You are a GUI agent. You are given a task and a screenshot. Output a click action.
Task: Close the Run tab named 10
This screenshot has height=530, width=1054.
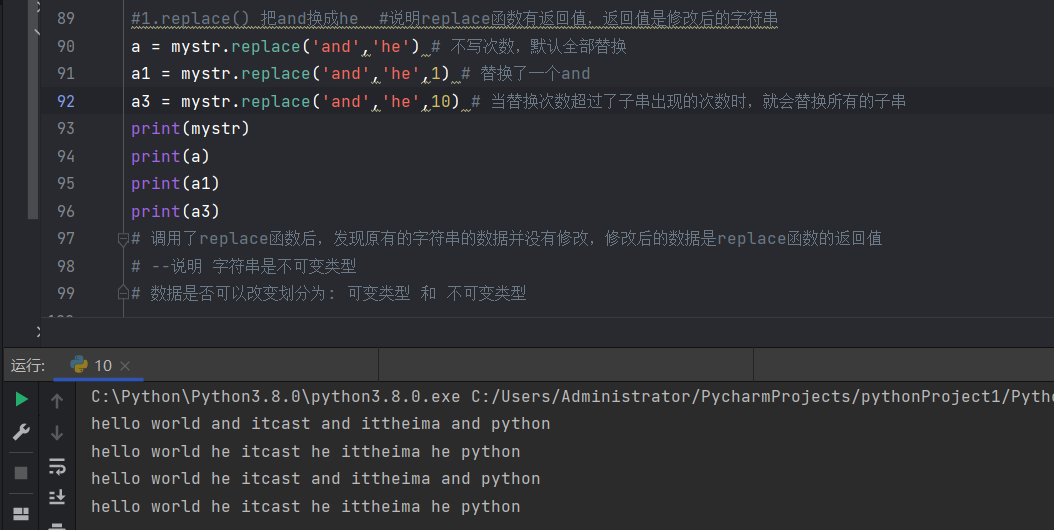coord(126,366)
